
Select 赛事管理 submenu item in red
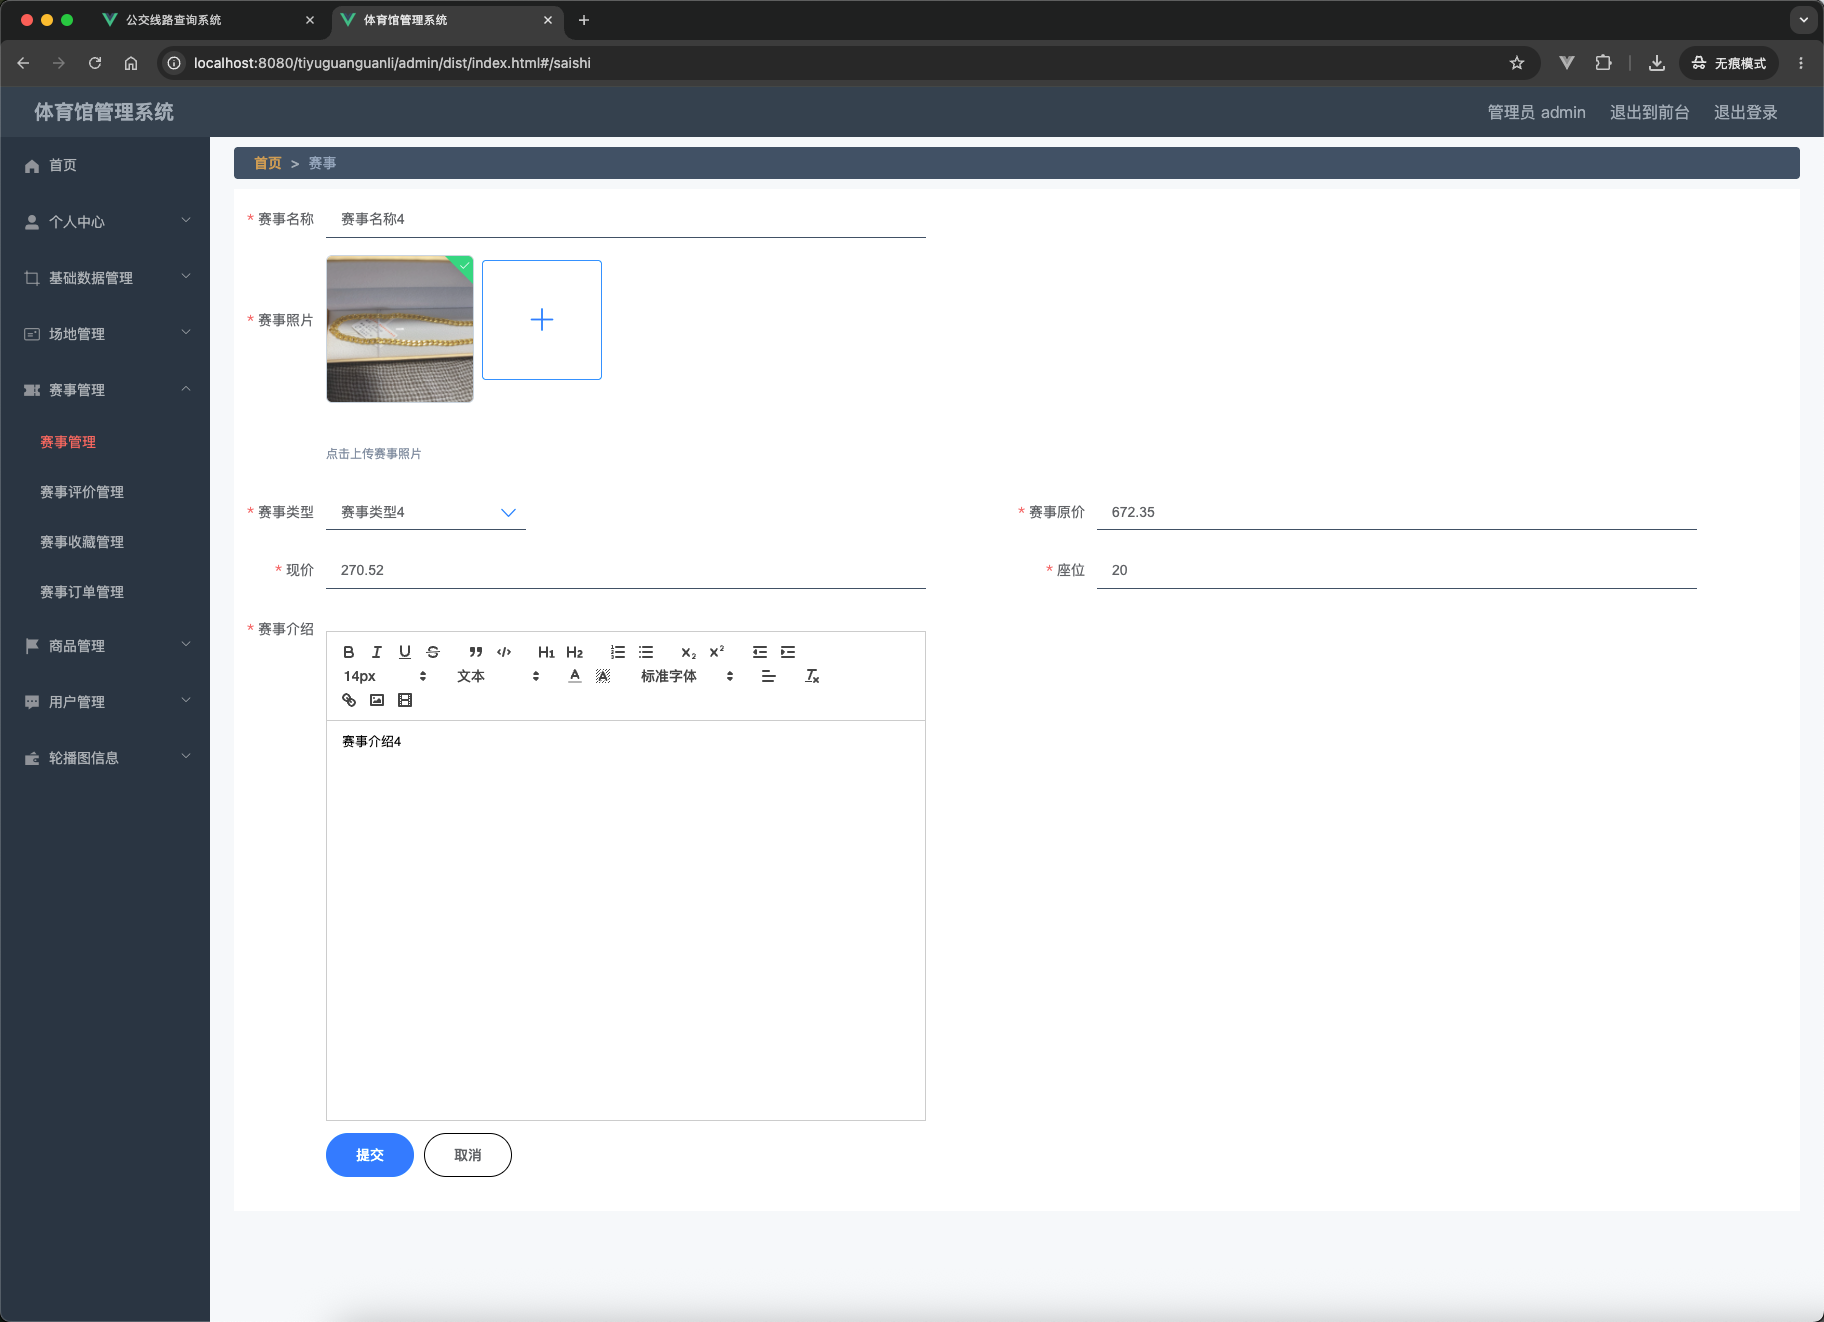pyautogui.click(x=68, y=442)
